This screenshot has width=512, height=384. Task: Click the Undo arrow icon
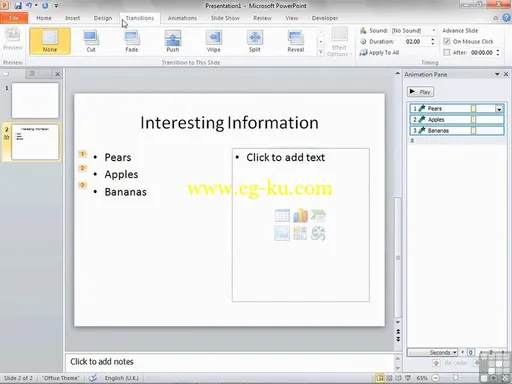click(x=29, y=5)
